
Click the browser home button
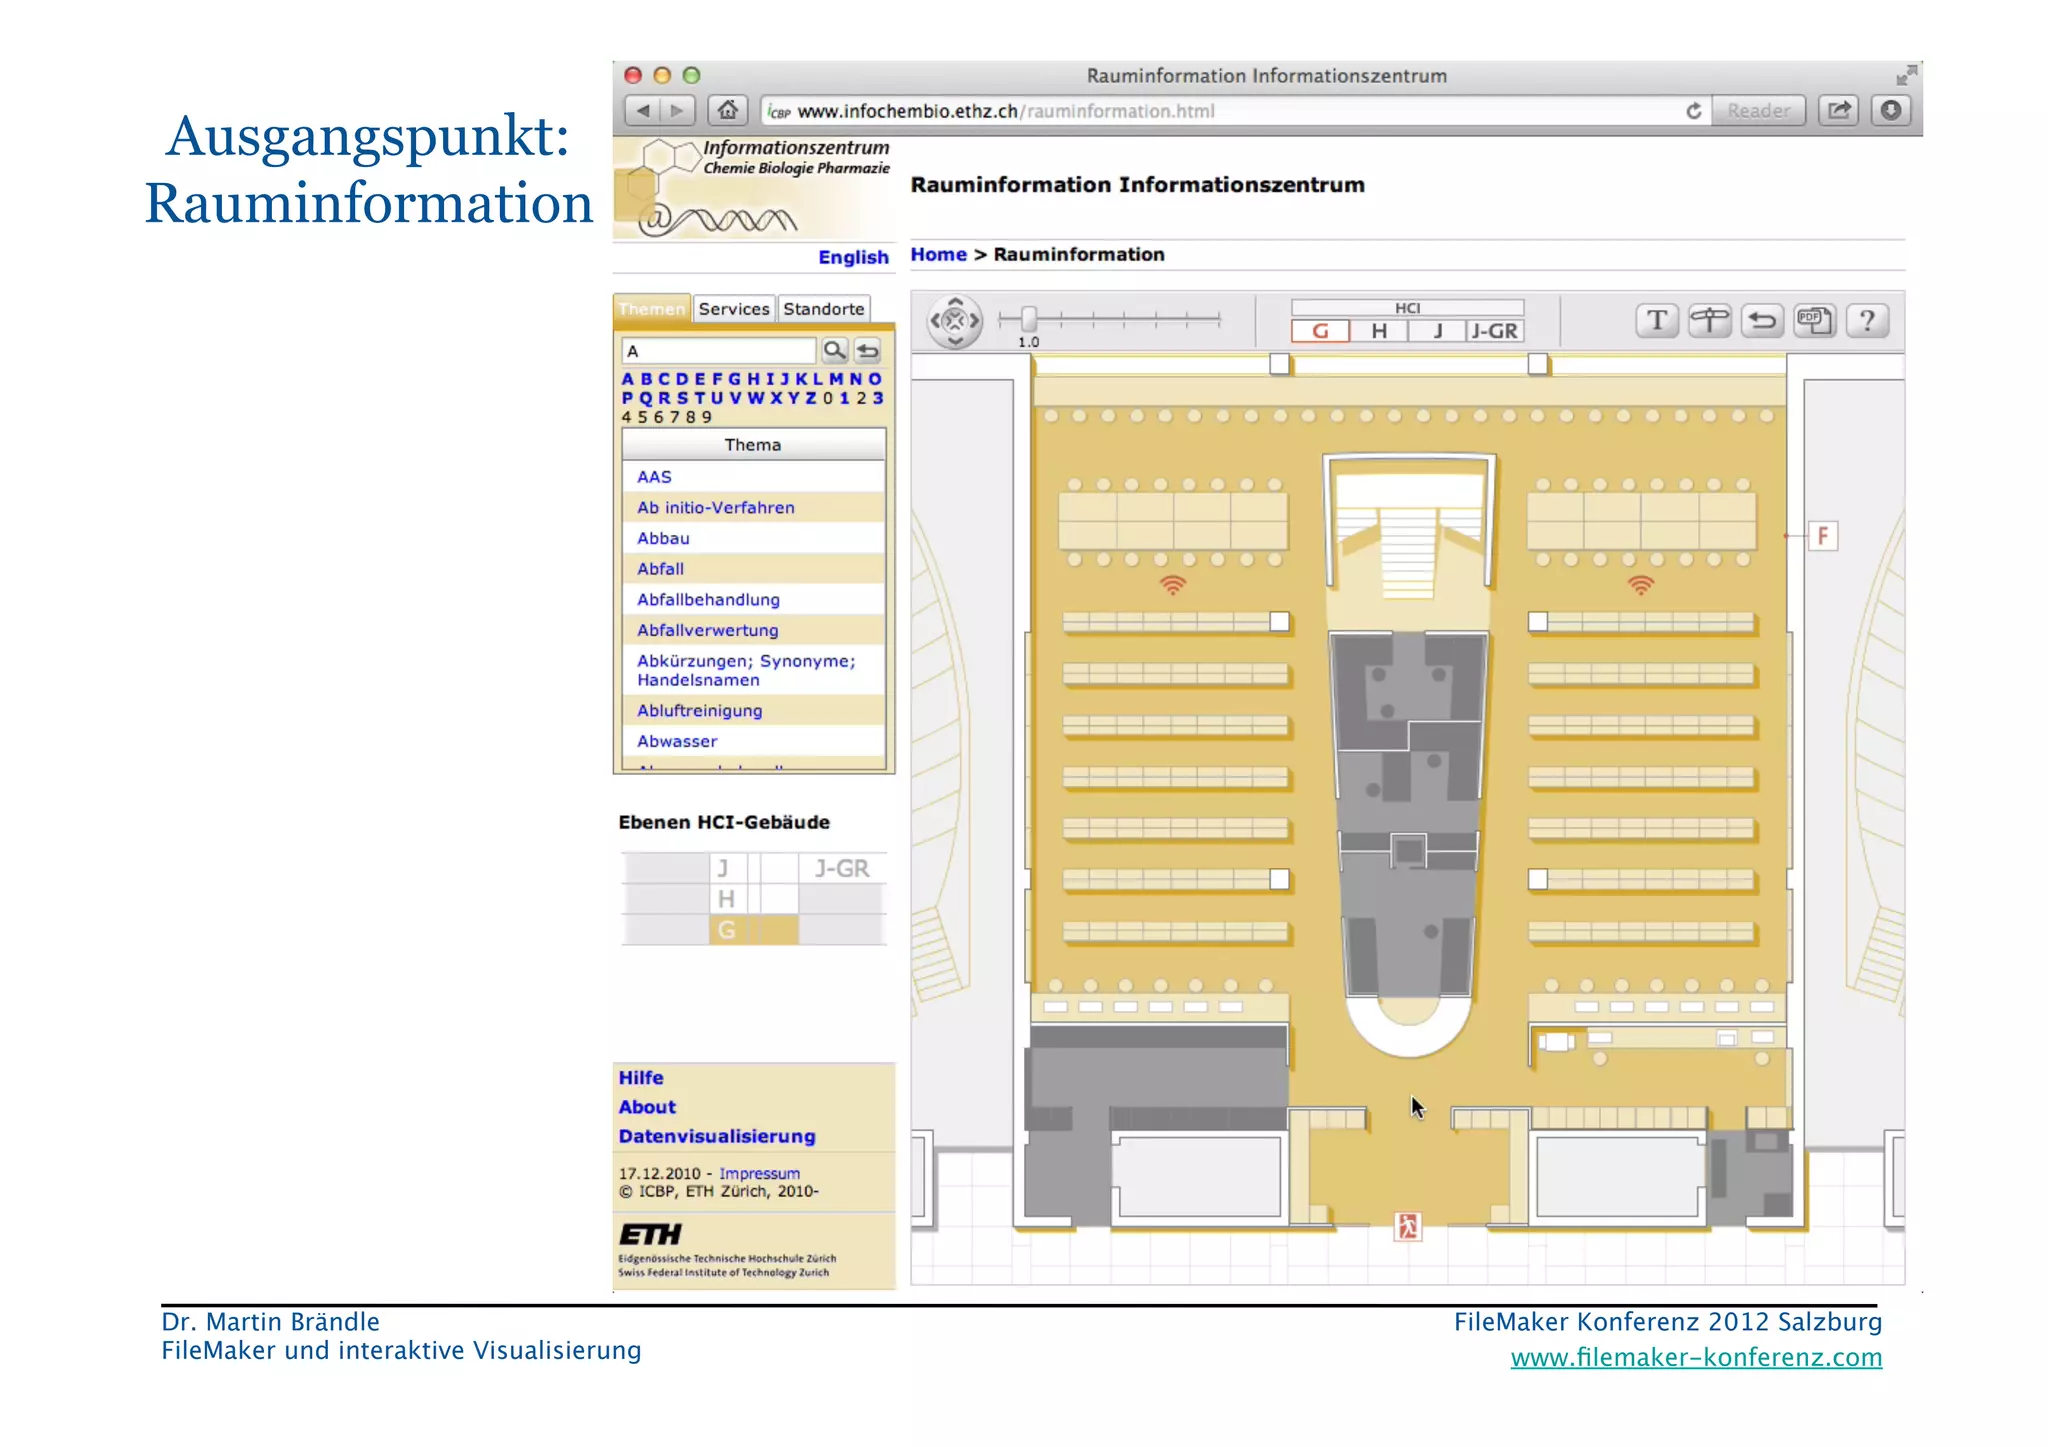[728, 110]
